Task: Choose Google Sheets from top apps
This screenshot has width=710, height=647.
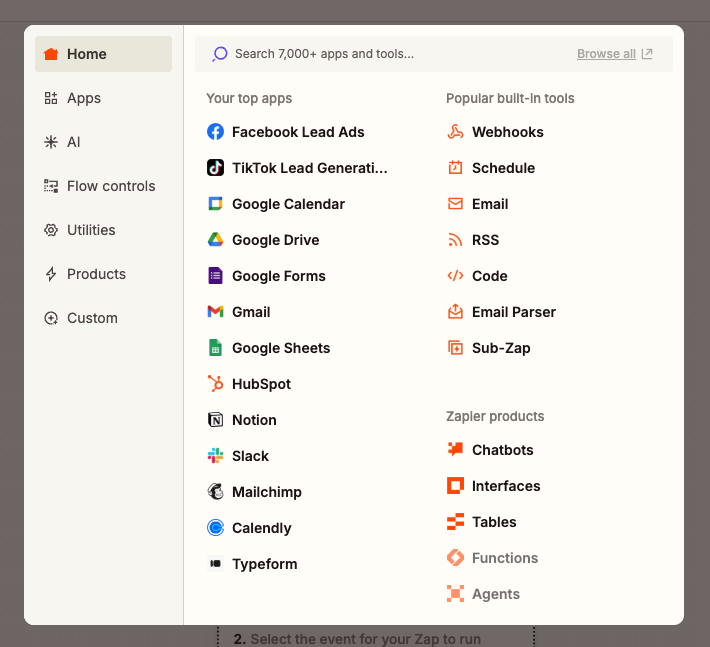Action: click(x=280, y=348)
